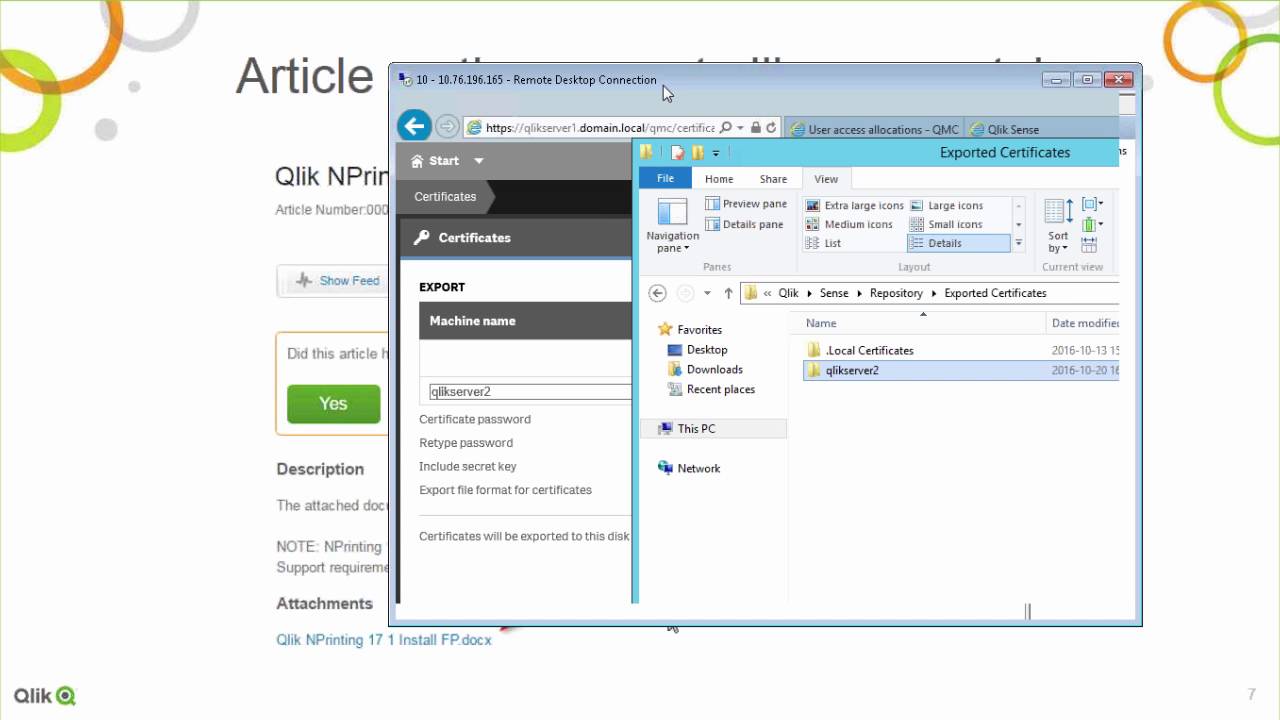The height and width of the screenshot is (720, 1280).
Task: Click the Group by icon in Current view
Action: (x=1090, y=204)
